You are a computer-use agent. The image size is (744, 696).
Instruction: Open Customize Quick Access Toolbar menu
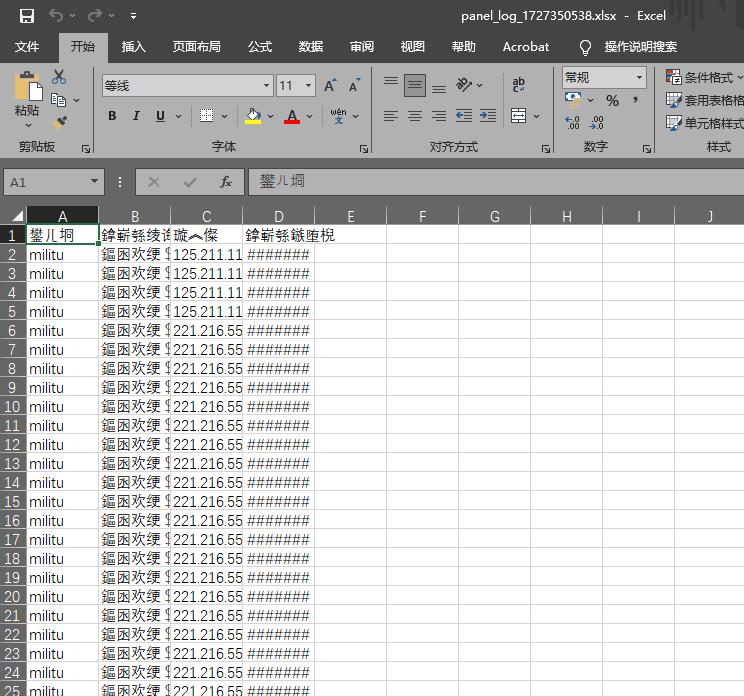133,16
